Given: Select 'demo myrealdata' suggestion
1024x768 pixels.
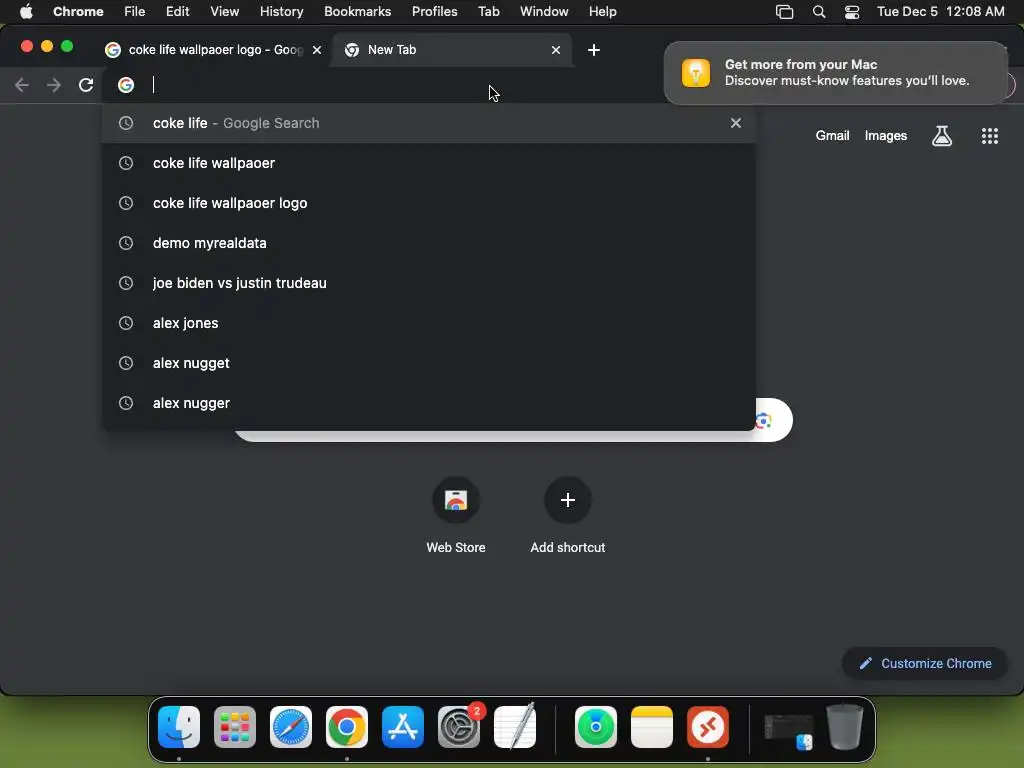Looking at the screenshot, I should [429, 243].
